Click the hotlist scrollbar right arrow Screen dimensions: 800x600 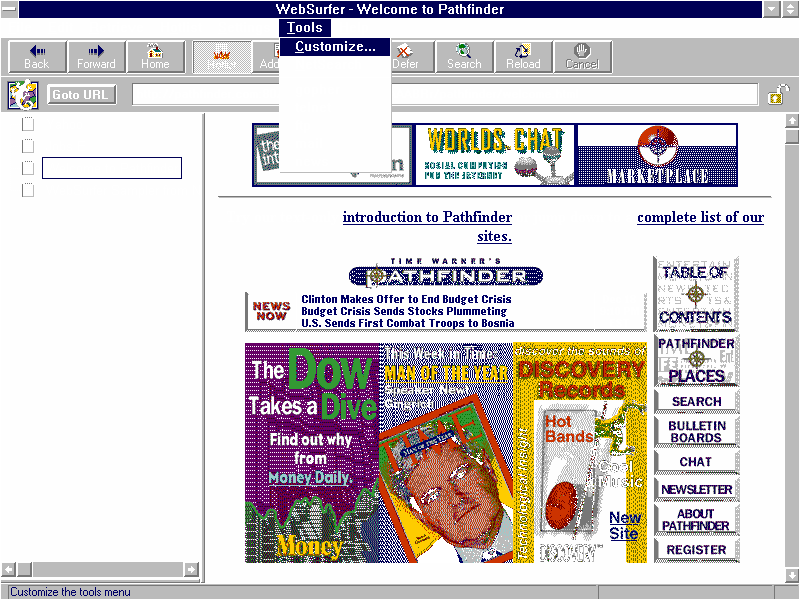coord(191,569)
